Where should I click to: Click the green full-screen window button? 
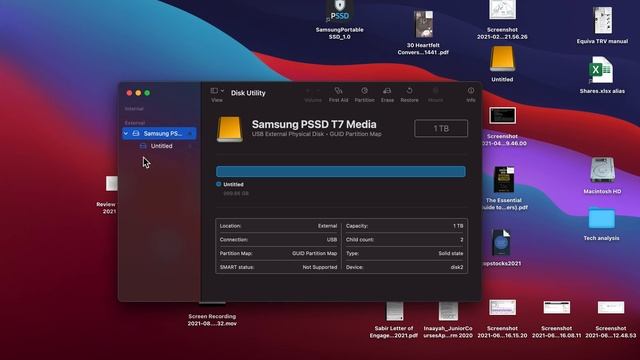(147, 93)
